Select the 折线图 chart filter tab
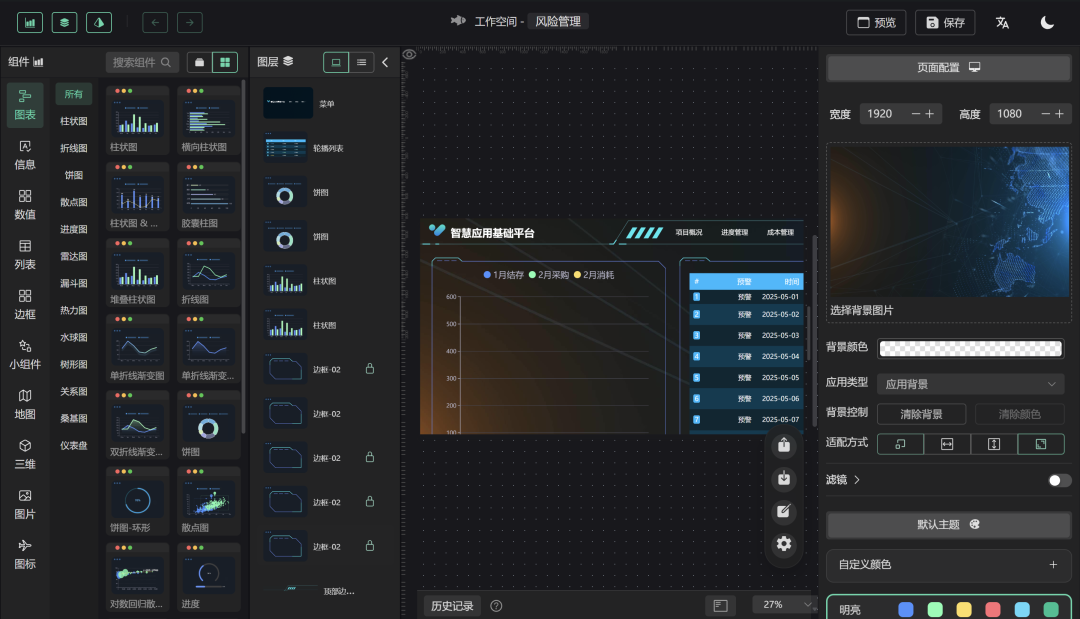 tap(74, 148)
